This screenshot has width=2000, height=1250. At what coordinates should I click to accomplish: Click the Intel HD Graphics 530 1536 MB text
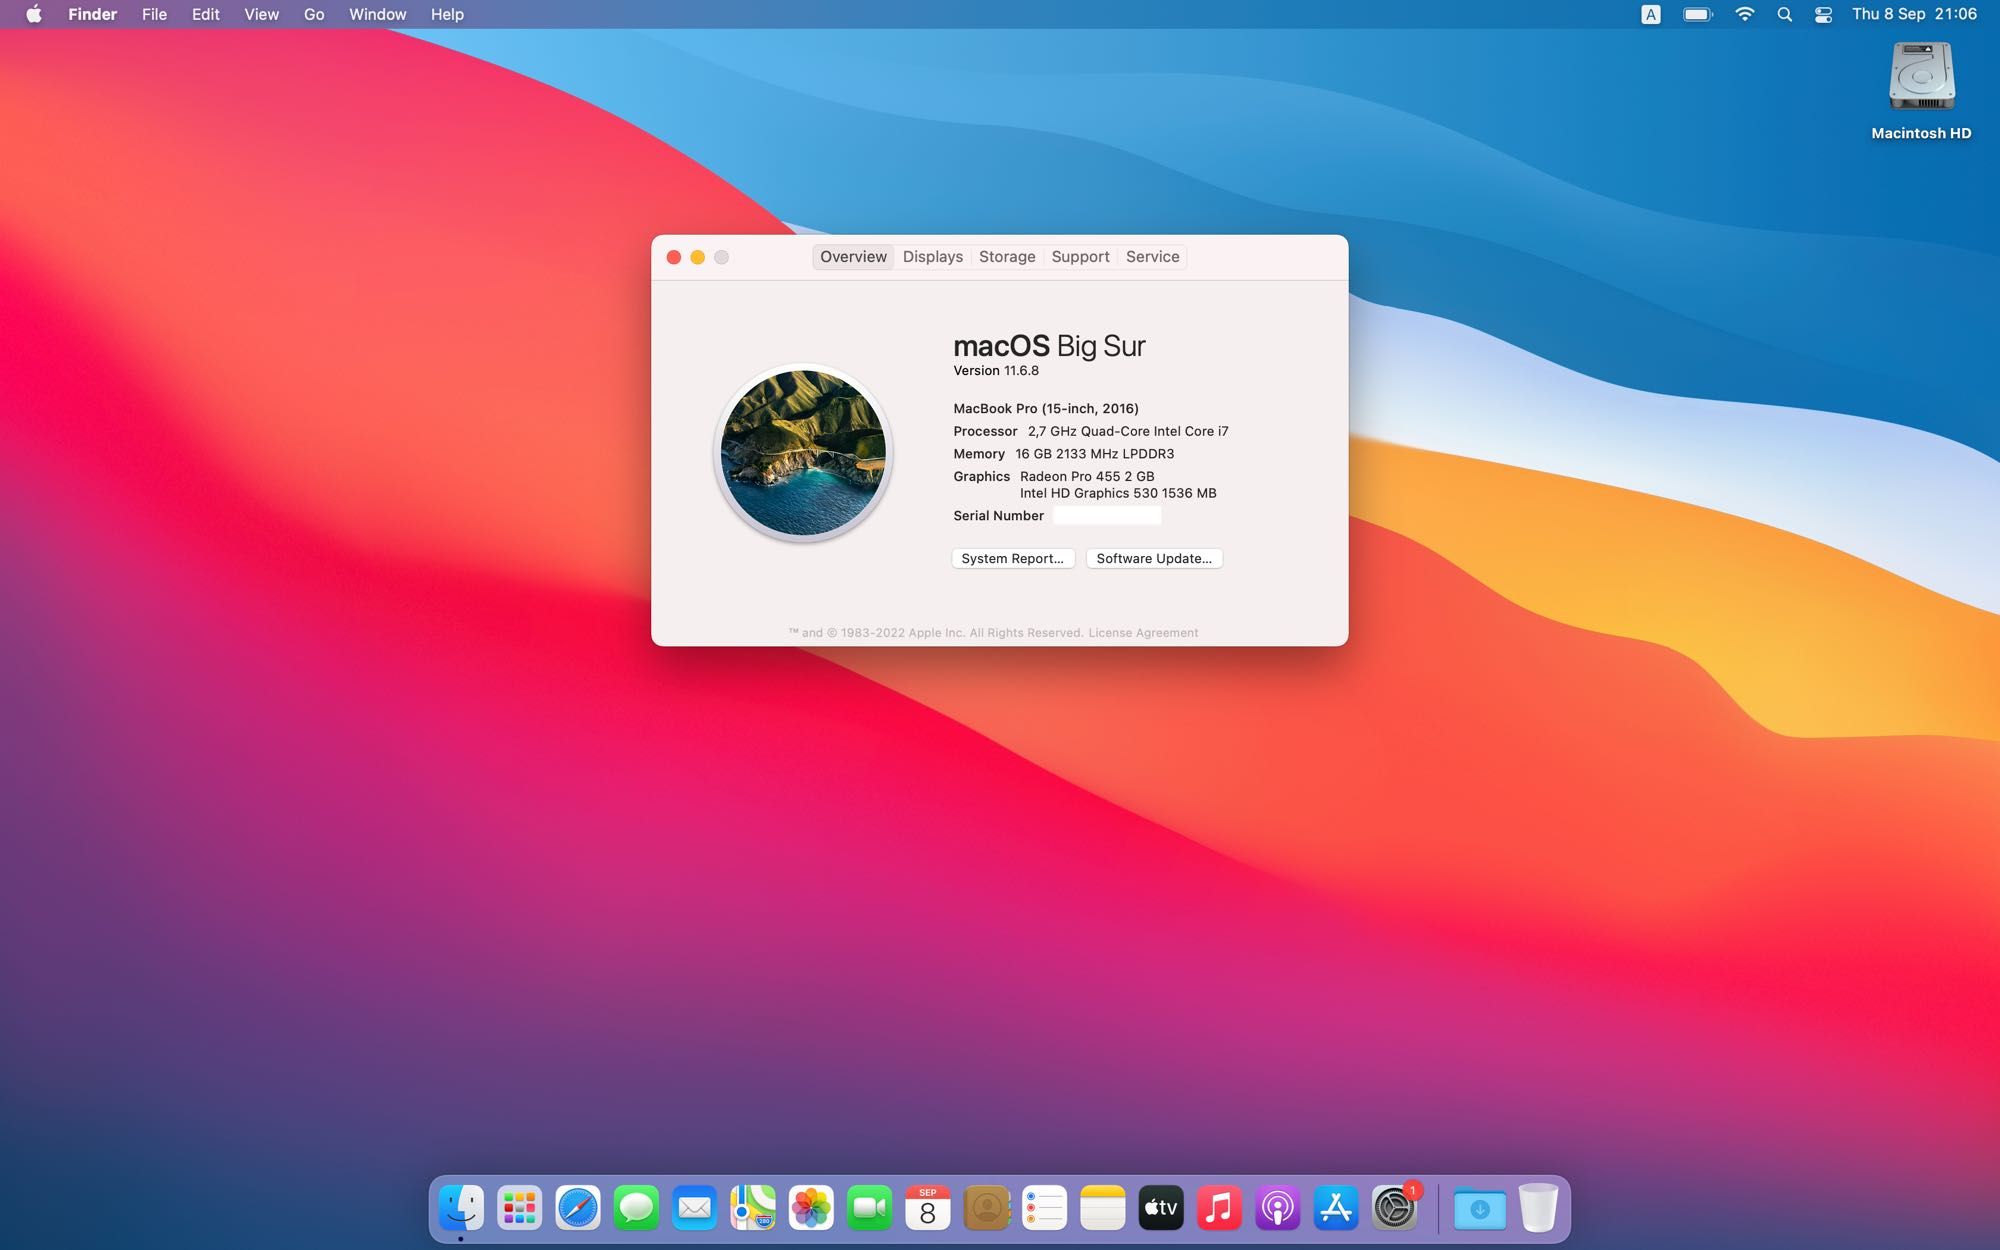pyautogui.click(x=1118, y=493)
